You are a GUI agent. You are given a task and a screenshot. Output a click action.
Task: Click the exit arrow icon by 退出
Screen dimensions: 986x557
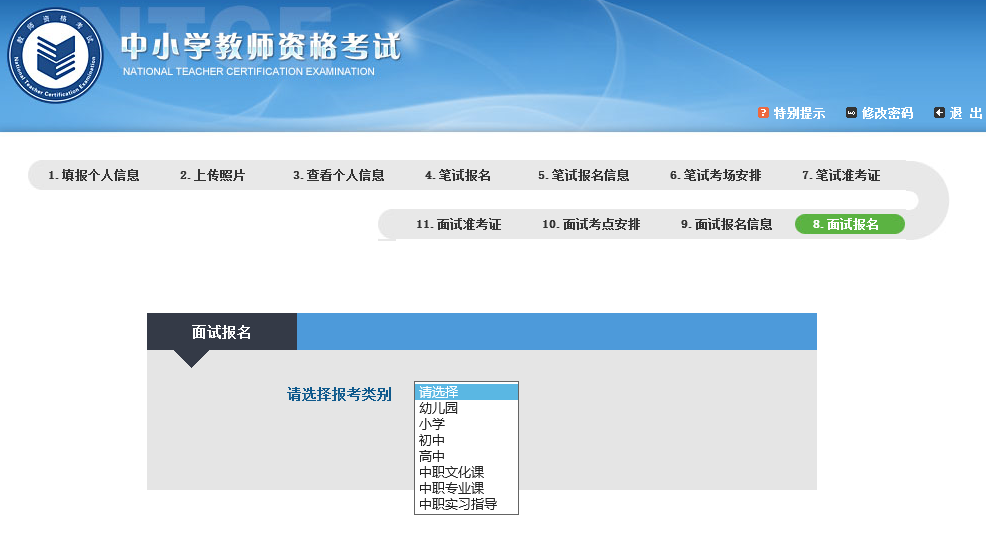tap(939, 113)
